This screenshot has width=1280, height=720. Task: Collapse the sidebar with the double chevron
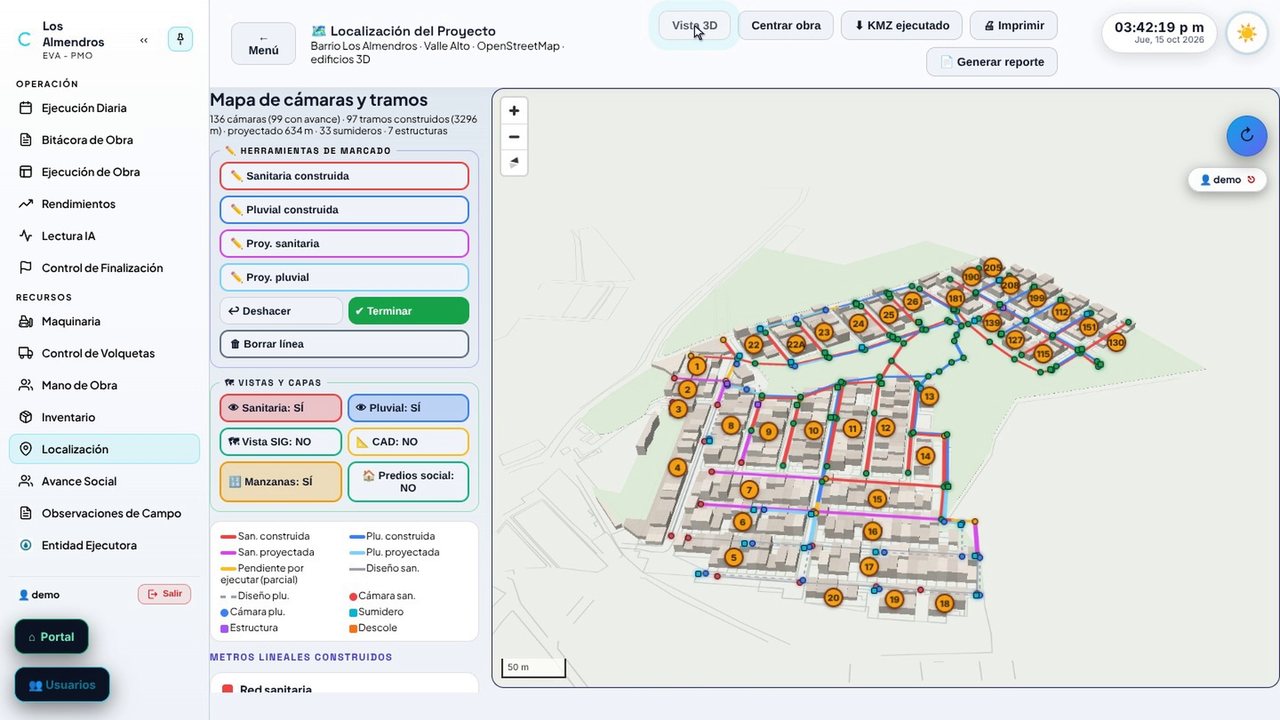144,40
